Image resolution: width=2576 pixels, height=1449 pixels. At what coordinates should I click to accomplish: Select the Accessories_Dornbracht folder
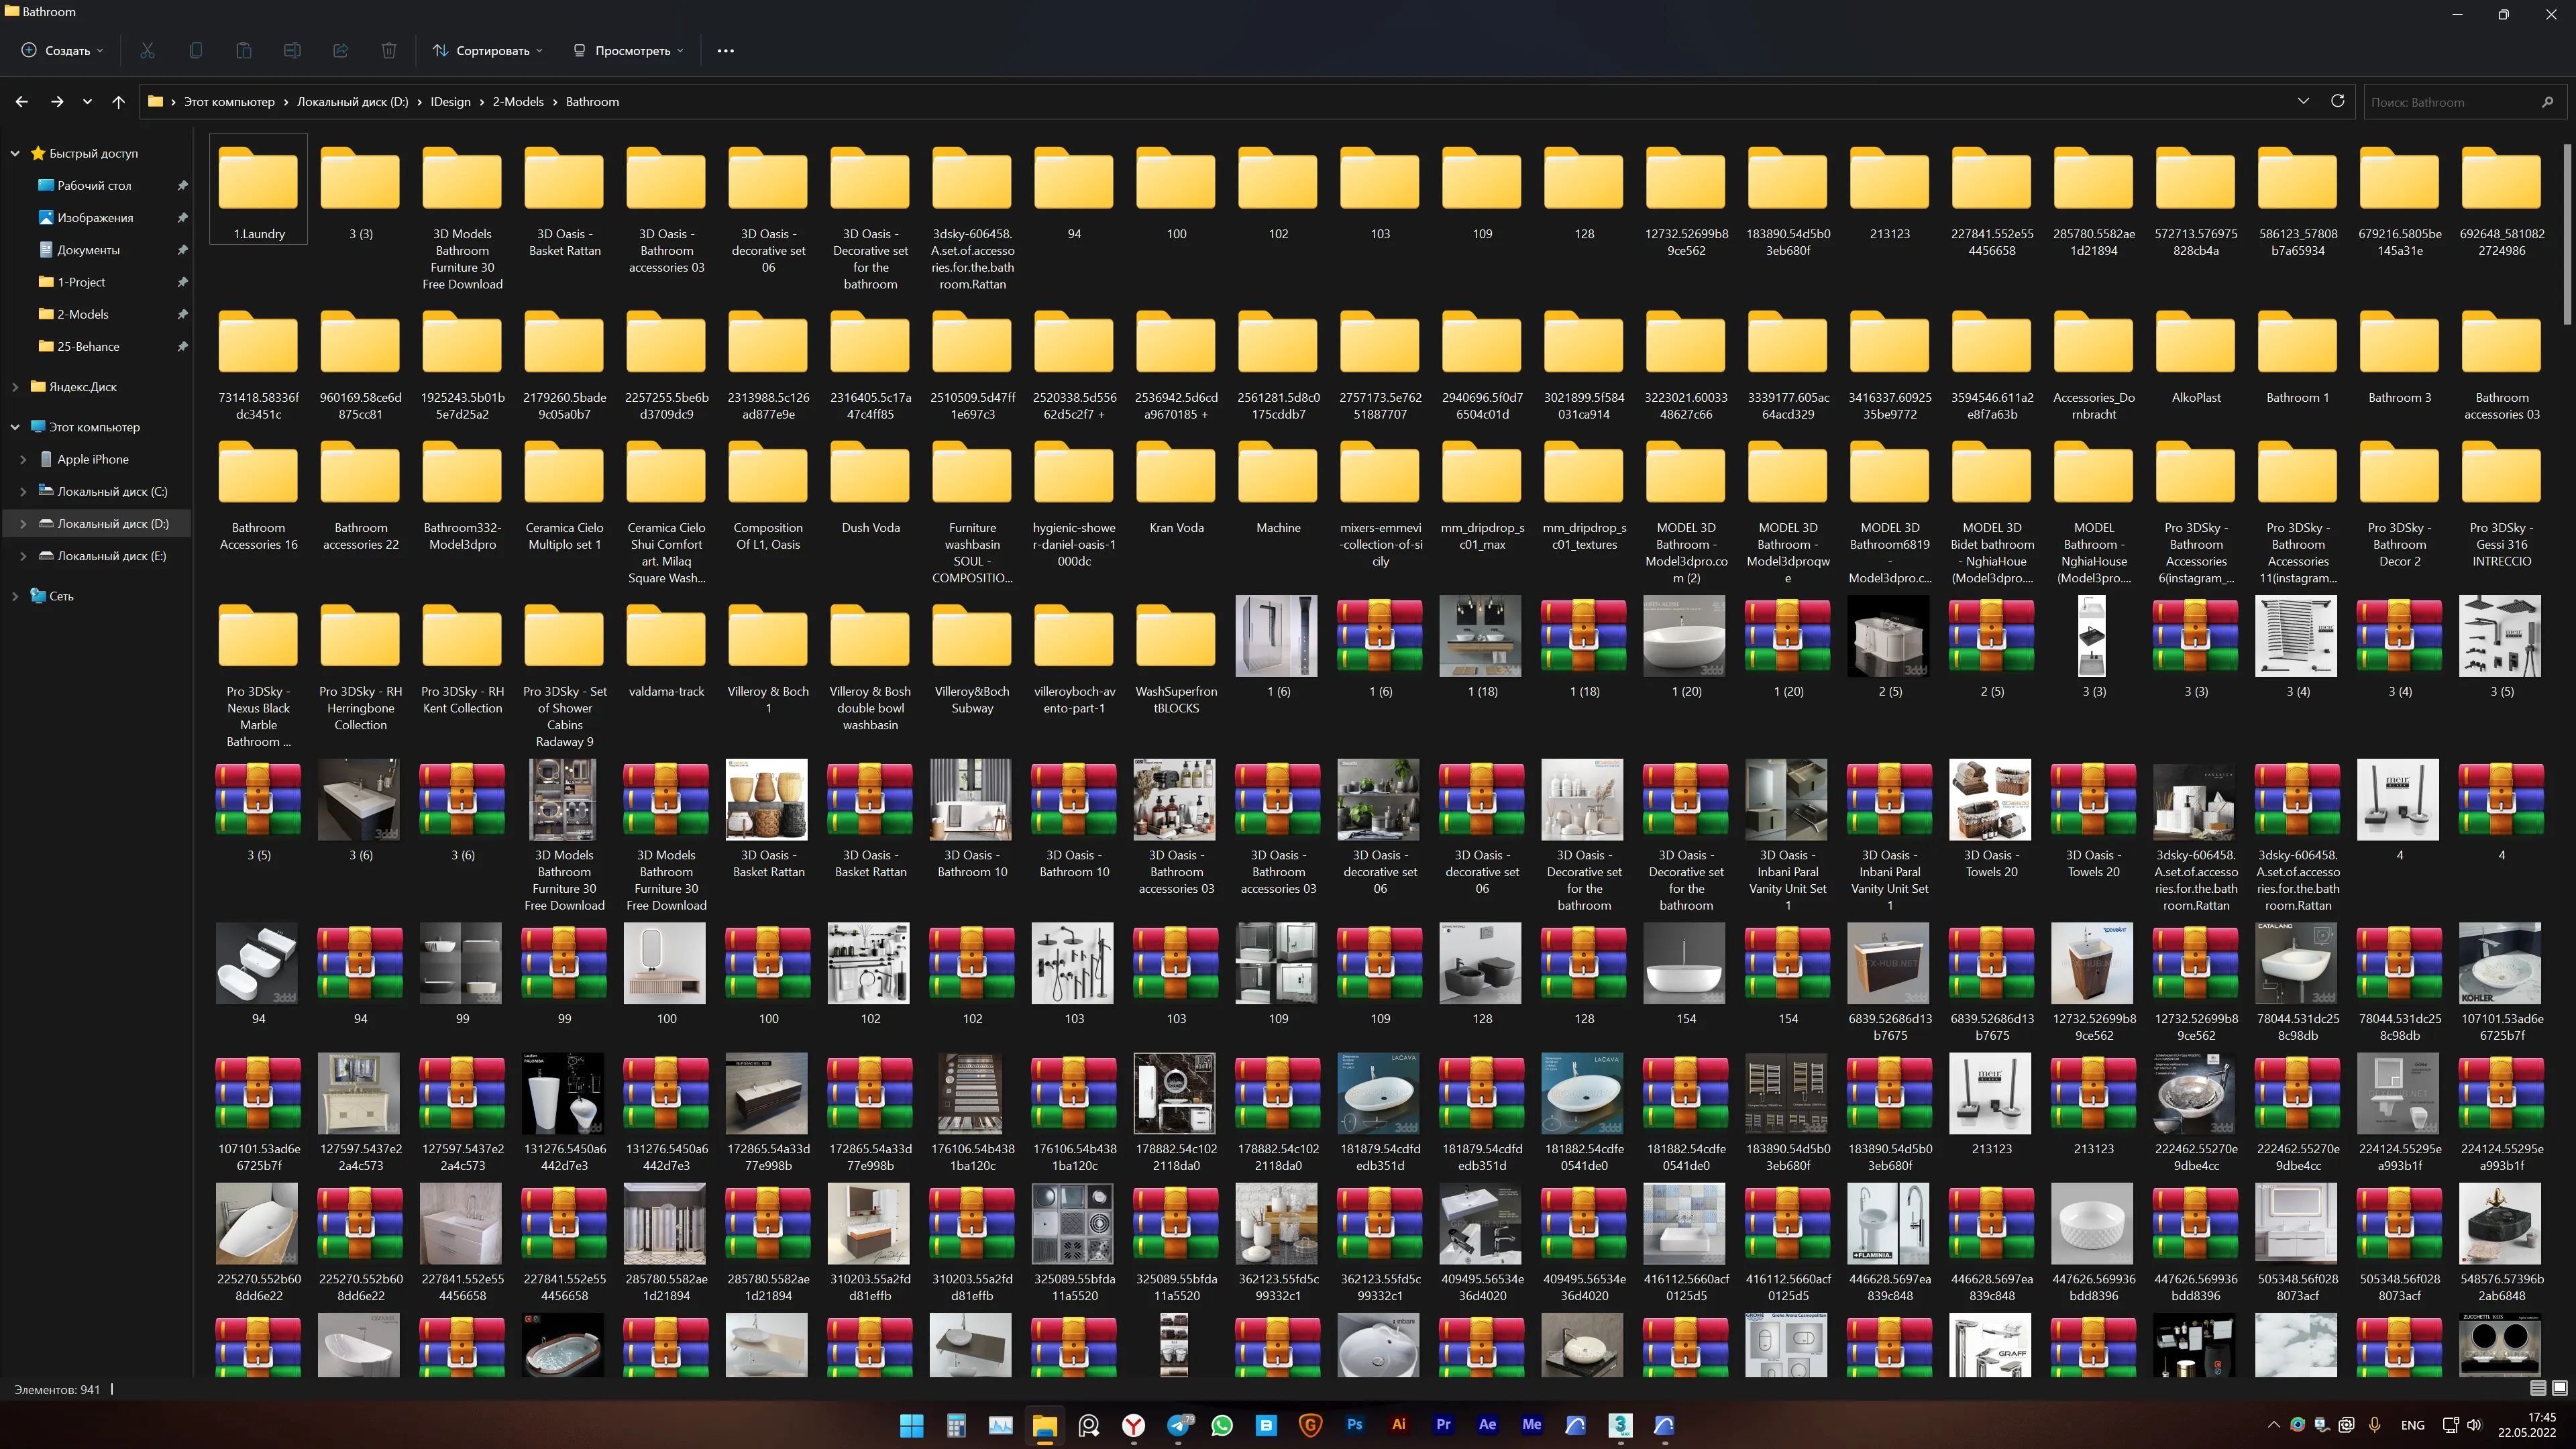coord(2094,366)
